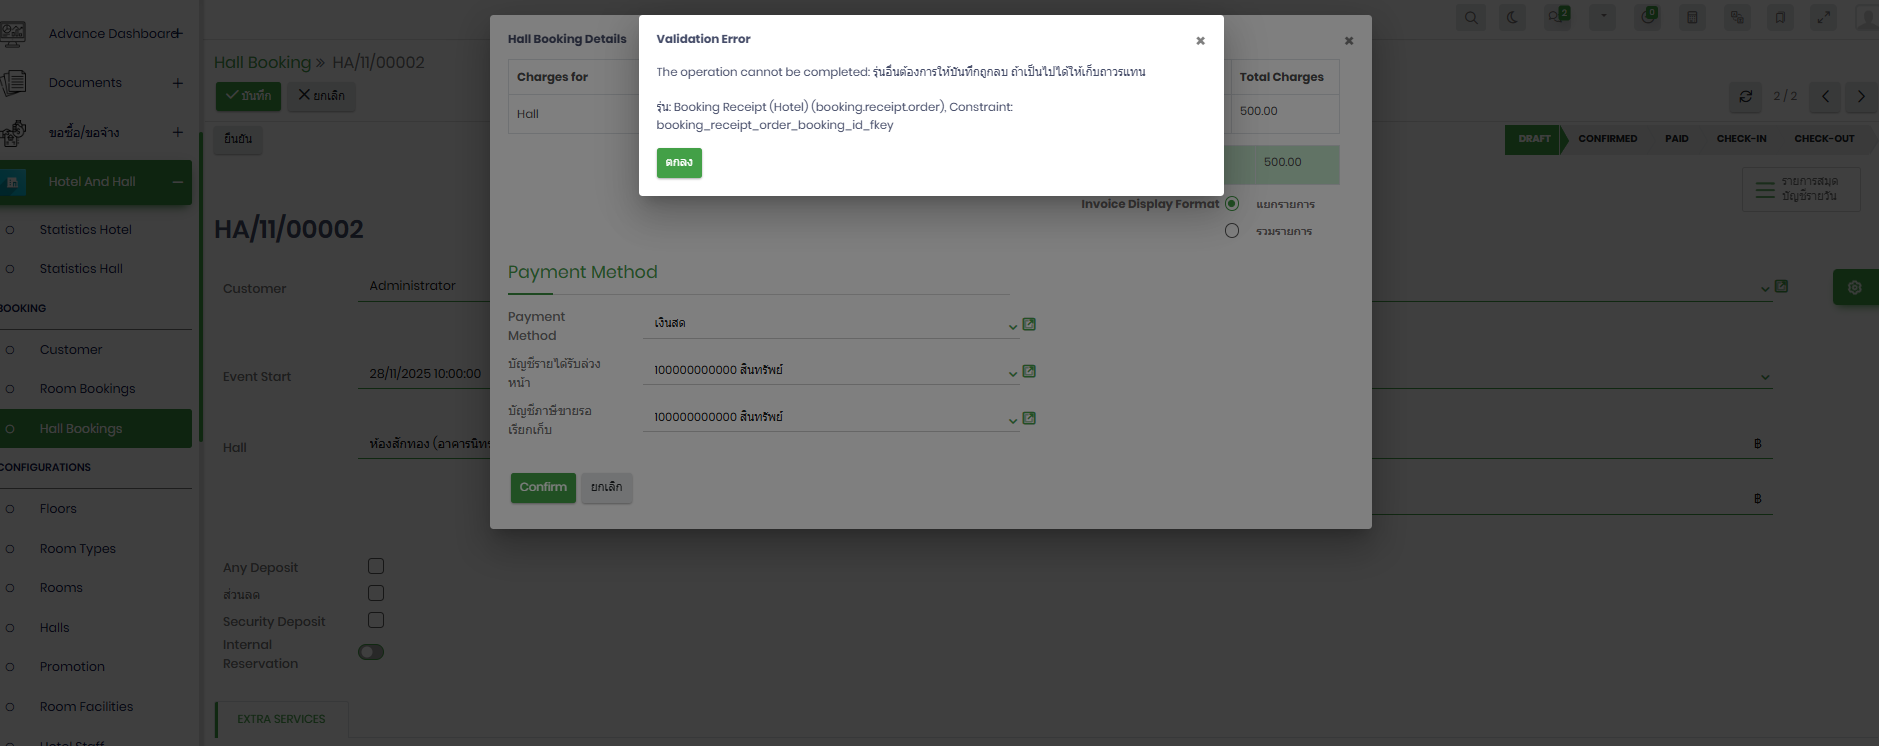Close the Validation Error dialog with the X
This screenshot has width=1879, height=746.
click(1200, 41)
